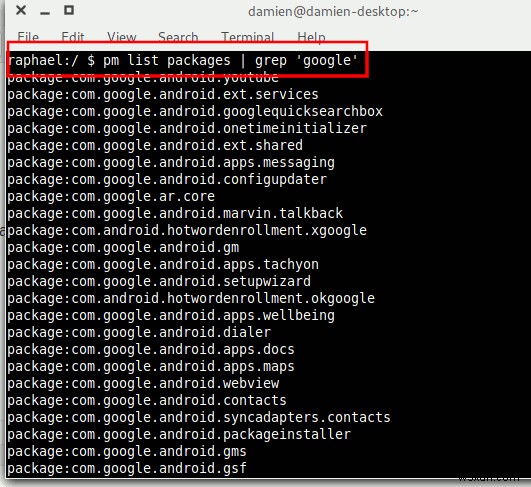The image size is (531, 487).
Task: Select the setupwizard package line
Action: pos(159,281)
